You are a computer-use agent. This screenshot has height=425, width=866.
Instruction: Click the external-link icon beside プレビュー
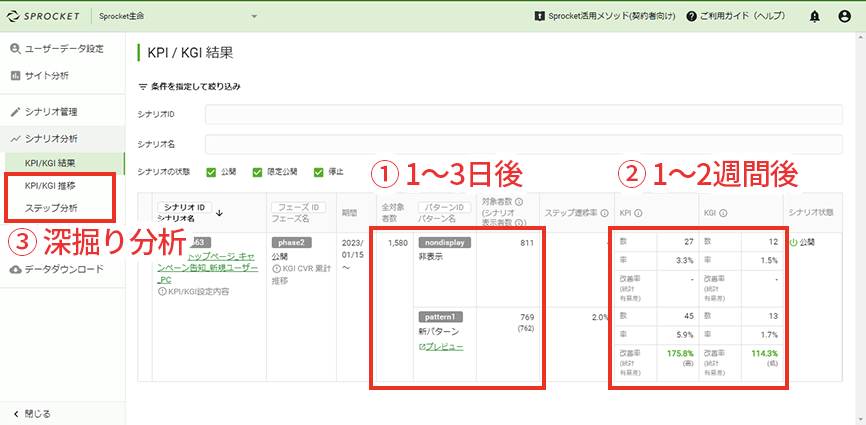point(422,347)
